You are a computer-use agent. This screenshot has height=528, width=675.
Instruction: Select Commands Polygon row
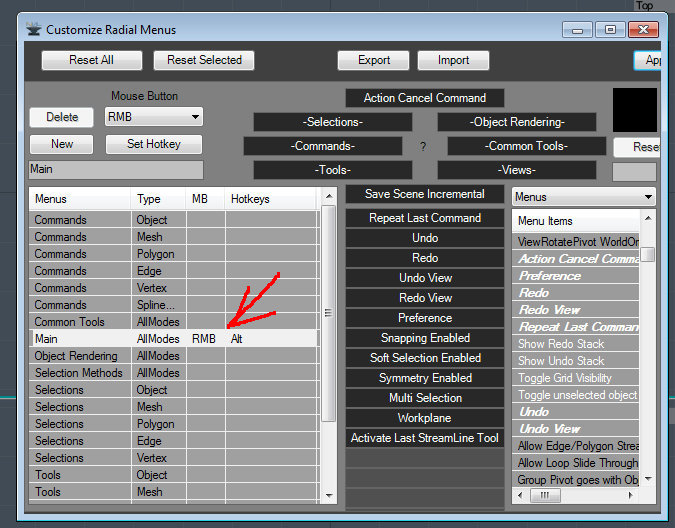174,254
